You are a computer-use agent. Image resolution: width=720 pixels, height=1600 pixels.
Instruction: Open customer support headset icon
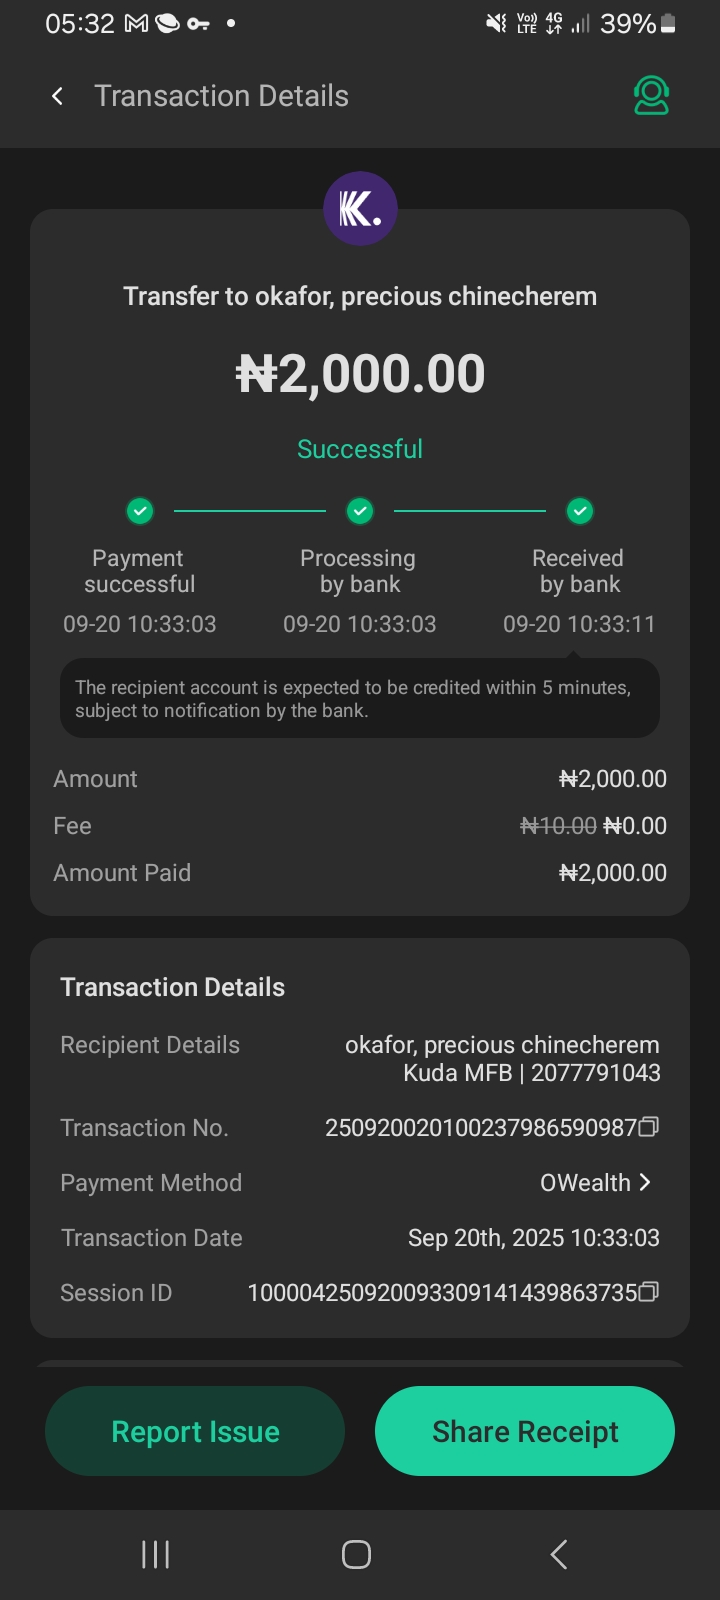click(x=651, y=96)
